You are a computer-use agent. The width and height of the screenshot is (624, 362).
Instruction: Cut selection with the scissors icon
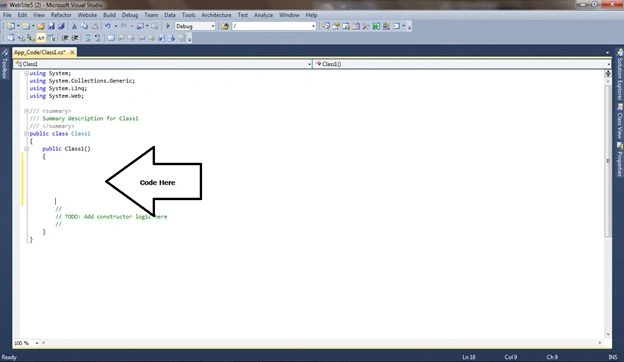(74, 26)
